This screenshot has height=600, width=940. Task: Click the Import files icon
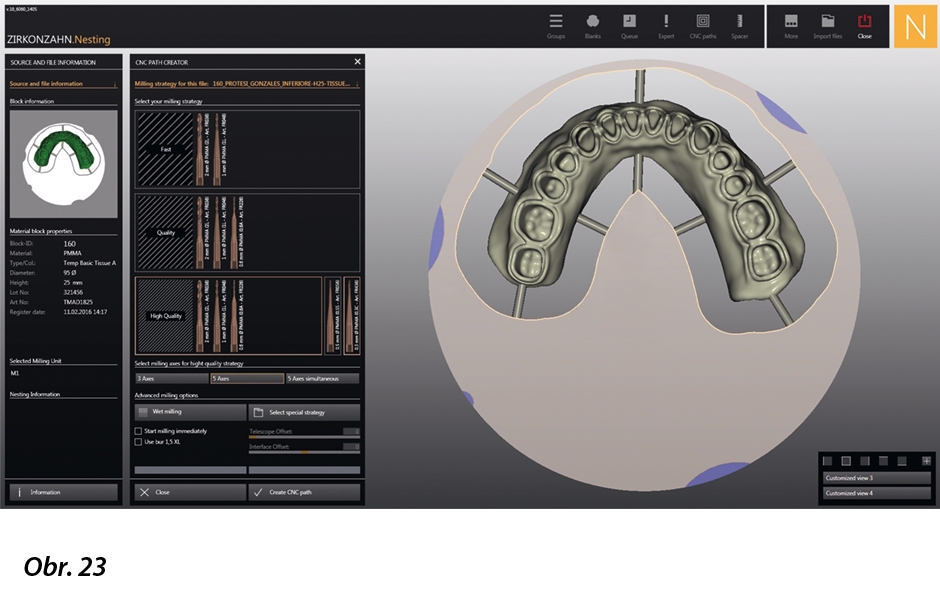[x=827, y=26]
